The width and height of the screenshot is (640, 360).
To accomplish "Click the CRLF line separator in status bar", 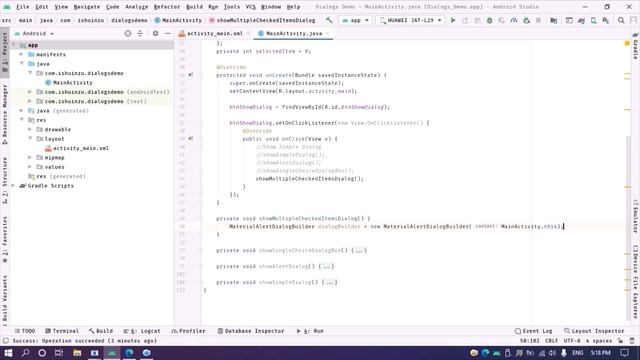I will (x=551, y=341).
